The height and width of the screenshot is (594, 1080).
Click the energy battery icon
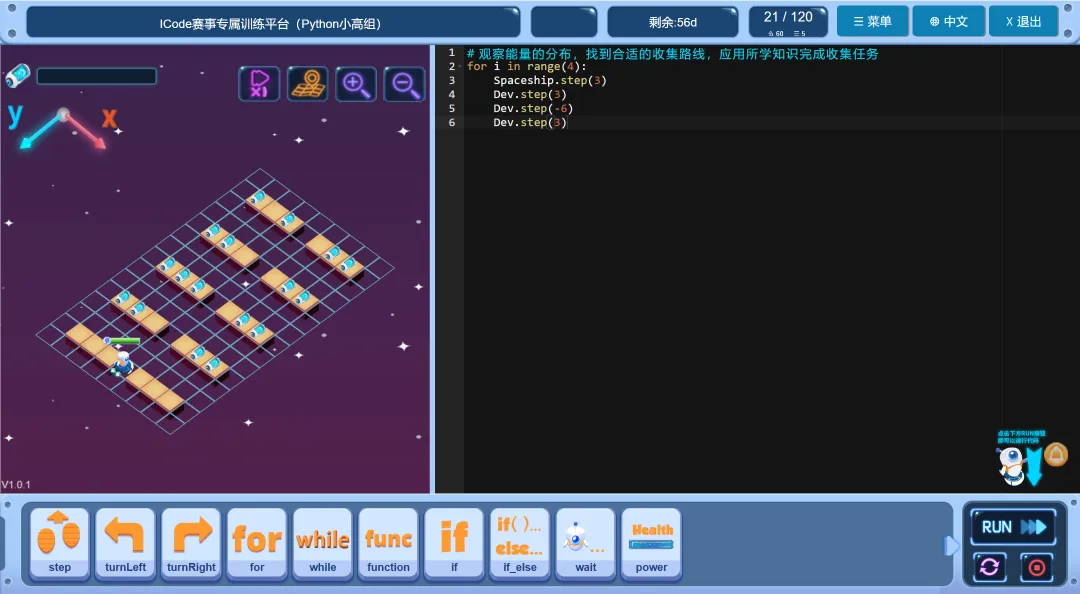tap(18, 76)
